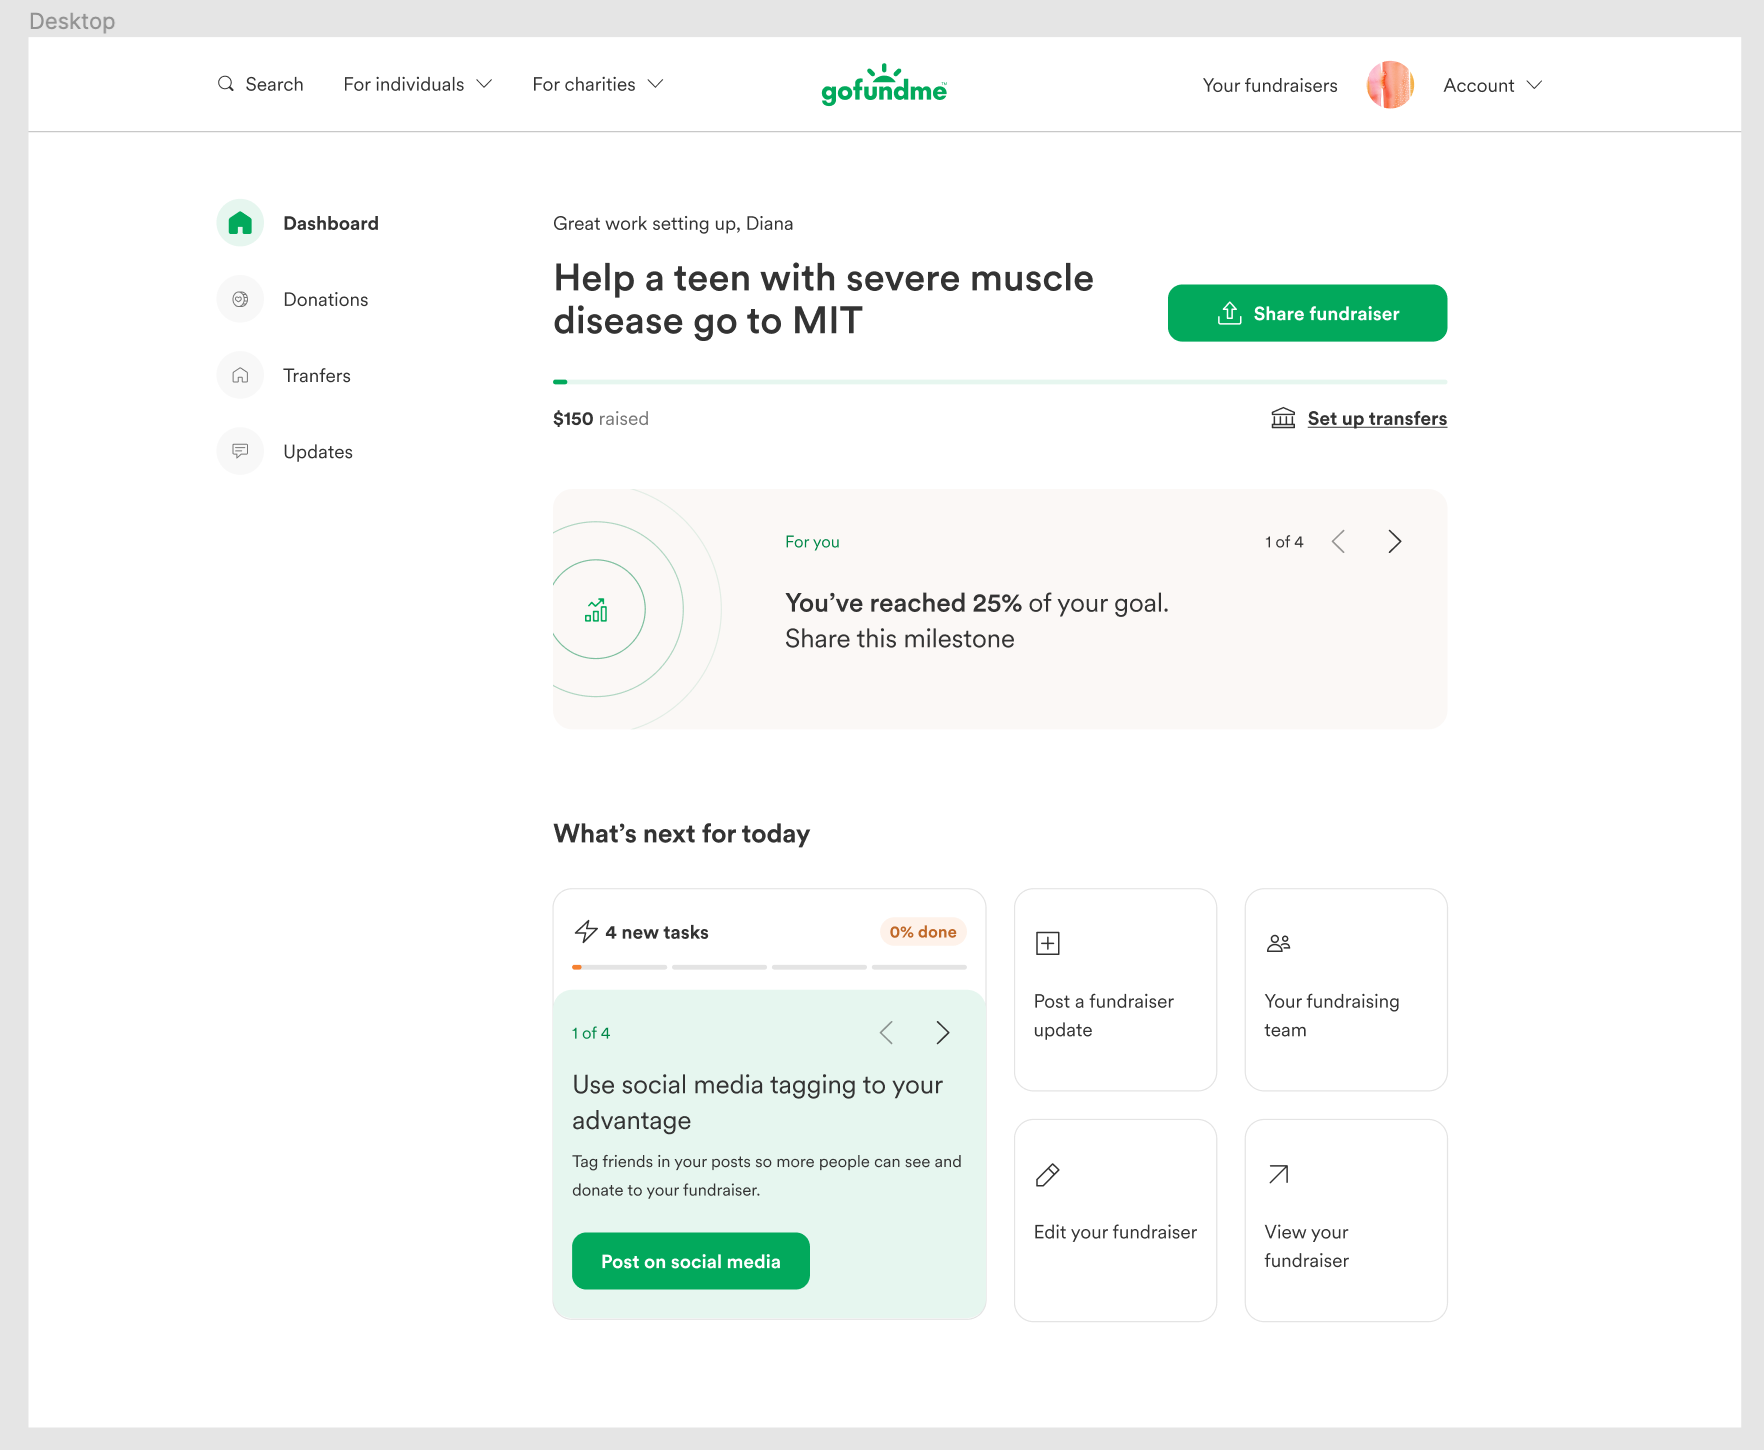
Task: Expand the For charities dropdown
Action: pyautogui.click(x=598, y=84)
